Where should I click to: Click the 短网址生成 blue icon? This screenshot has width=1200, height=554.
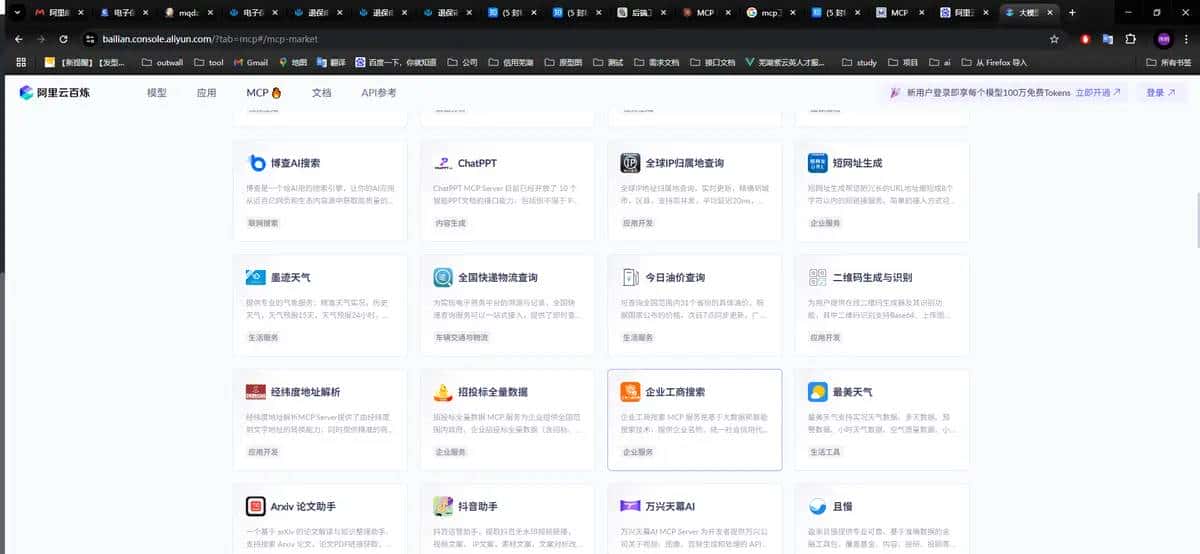coord(817,163)
